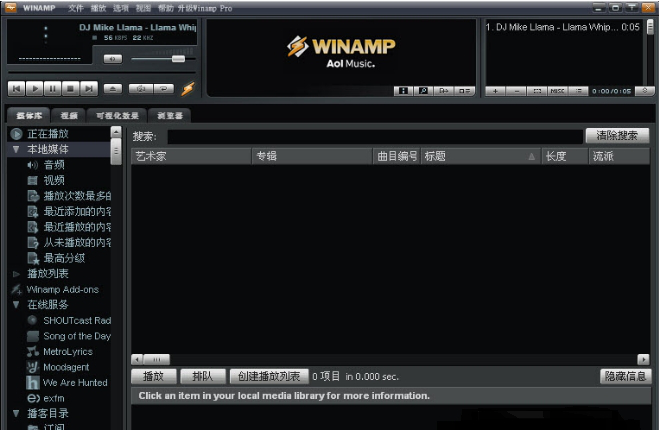
Task: Toggle Repeat mode
Action: coord(163,89)
